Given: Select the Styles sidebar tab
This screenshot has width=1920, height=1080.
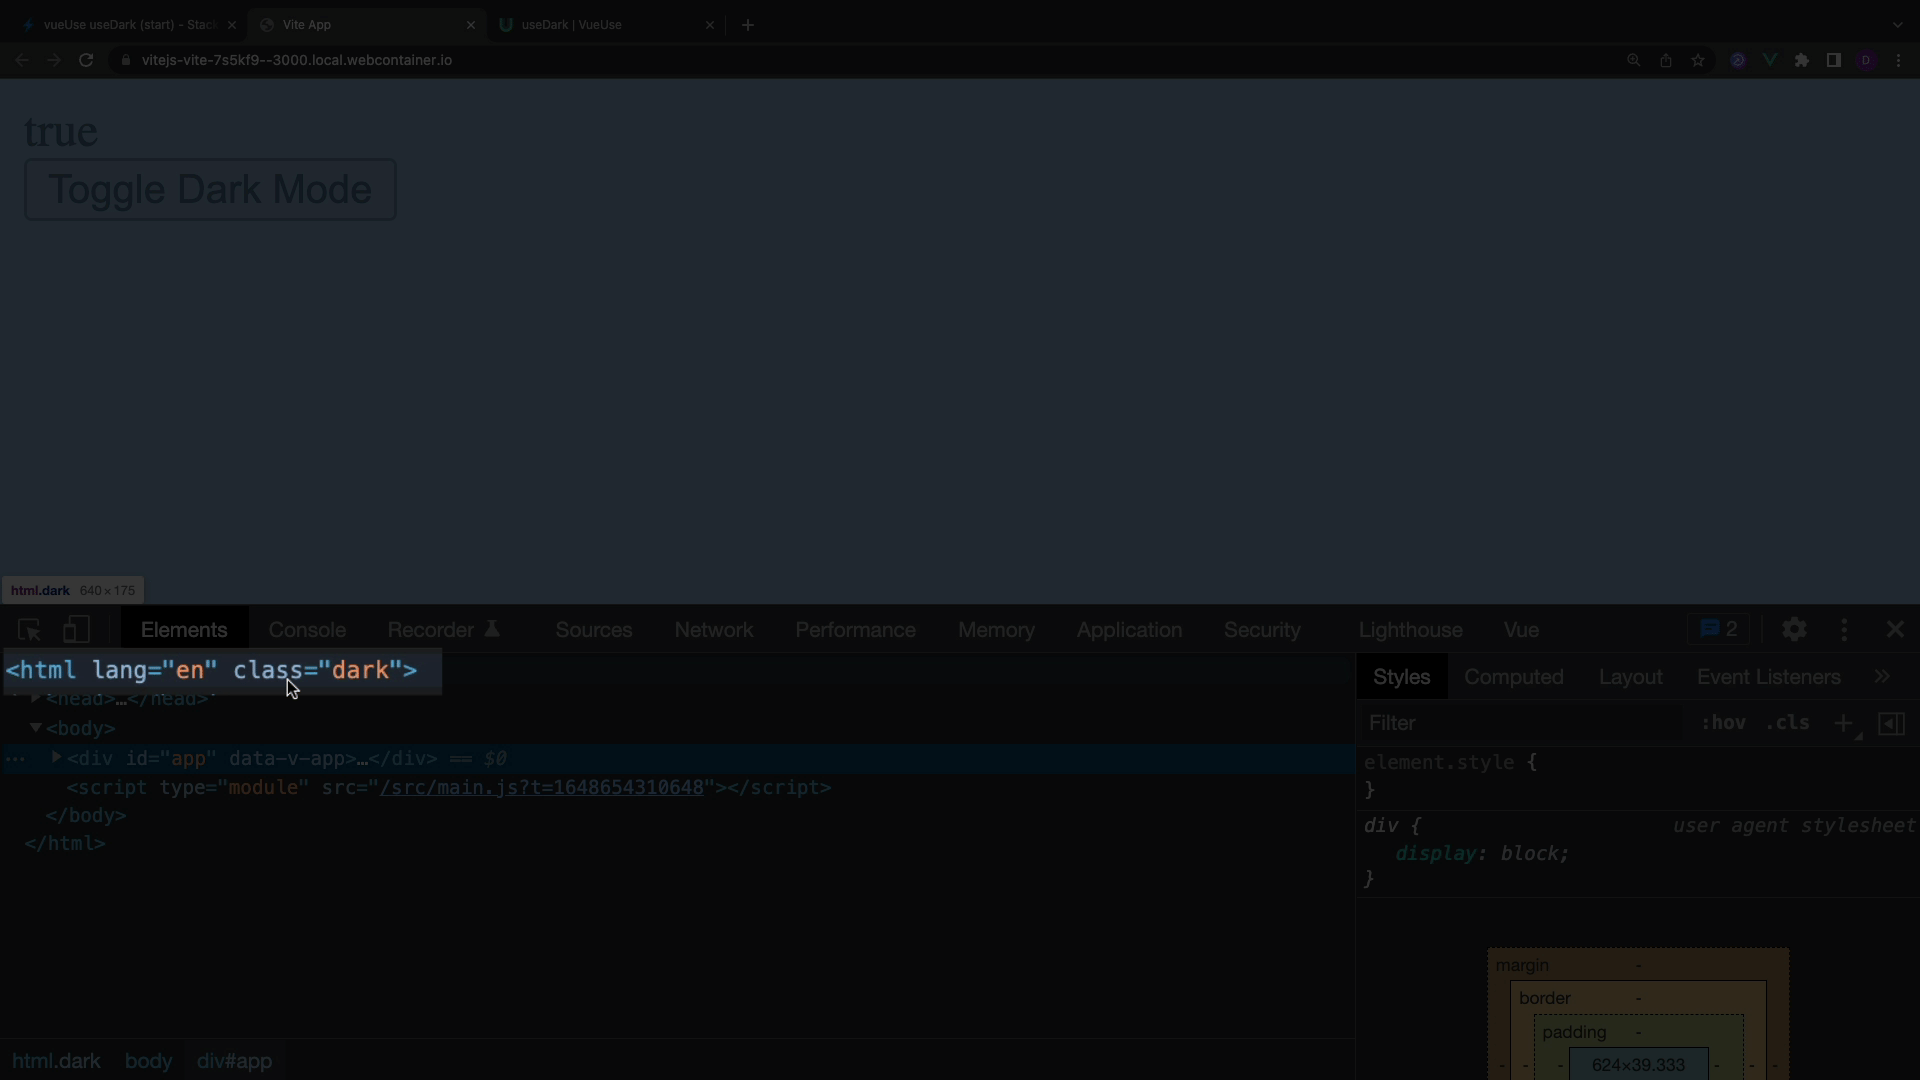Looking at the screenshot, I should [1402, 677].
